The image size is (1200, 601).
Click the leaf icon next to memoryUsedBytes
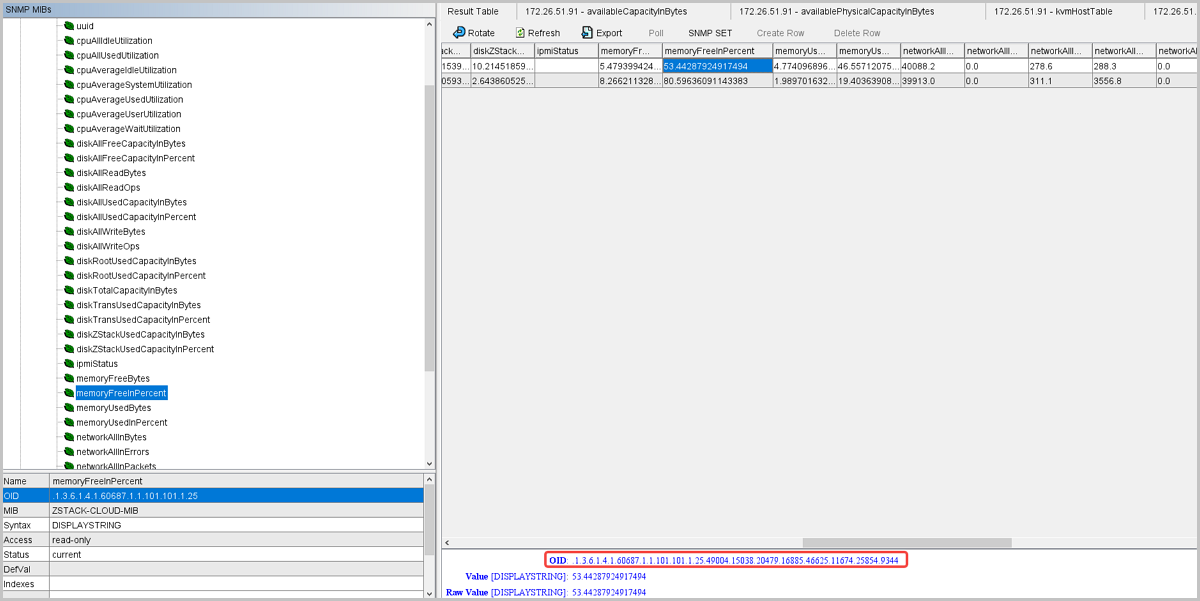(69, 408)
